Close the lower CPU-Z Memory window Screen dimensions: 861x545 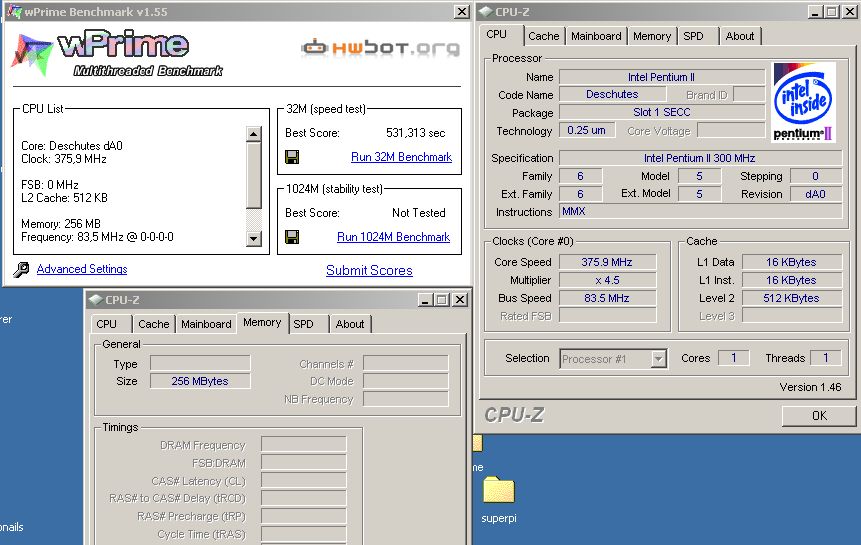460,300
